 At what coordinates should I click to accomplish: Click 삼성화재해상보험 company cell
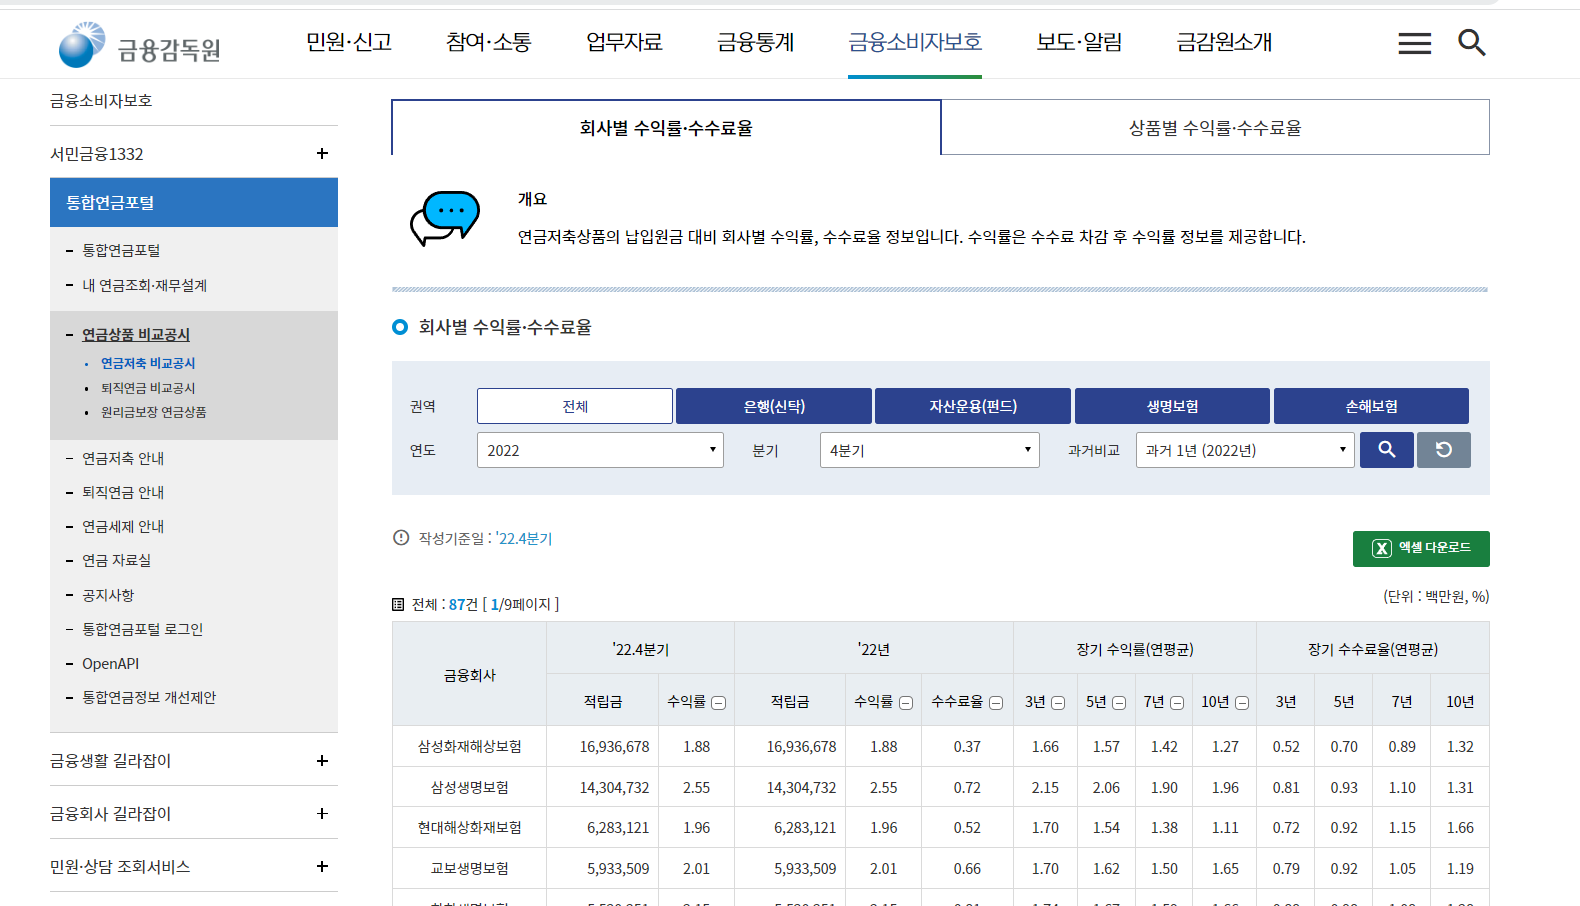pos(469,746)
